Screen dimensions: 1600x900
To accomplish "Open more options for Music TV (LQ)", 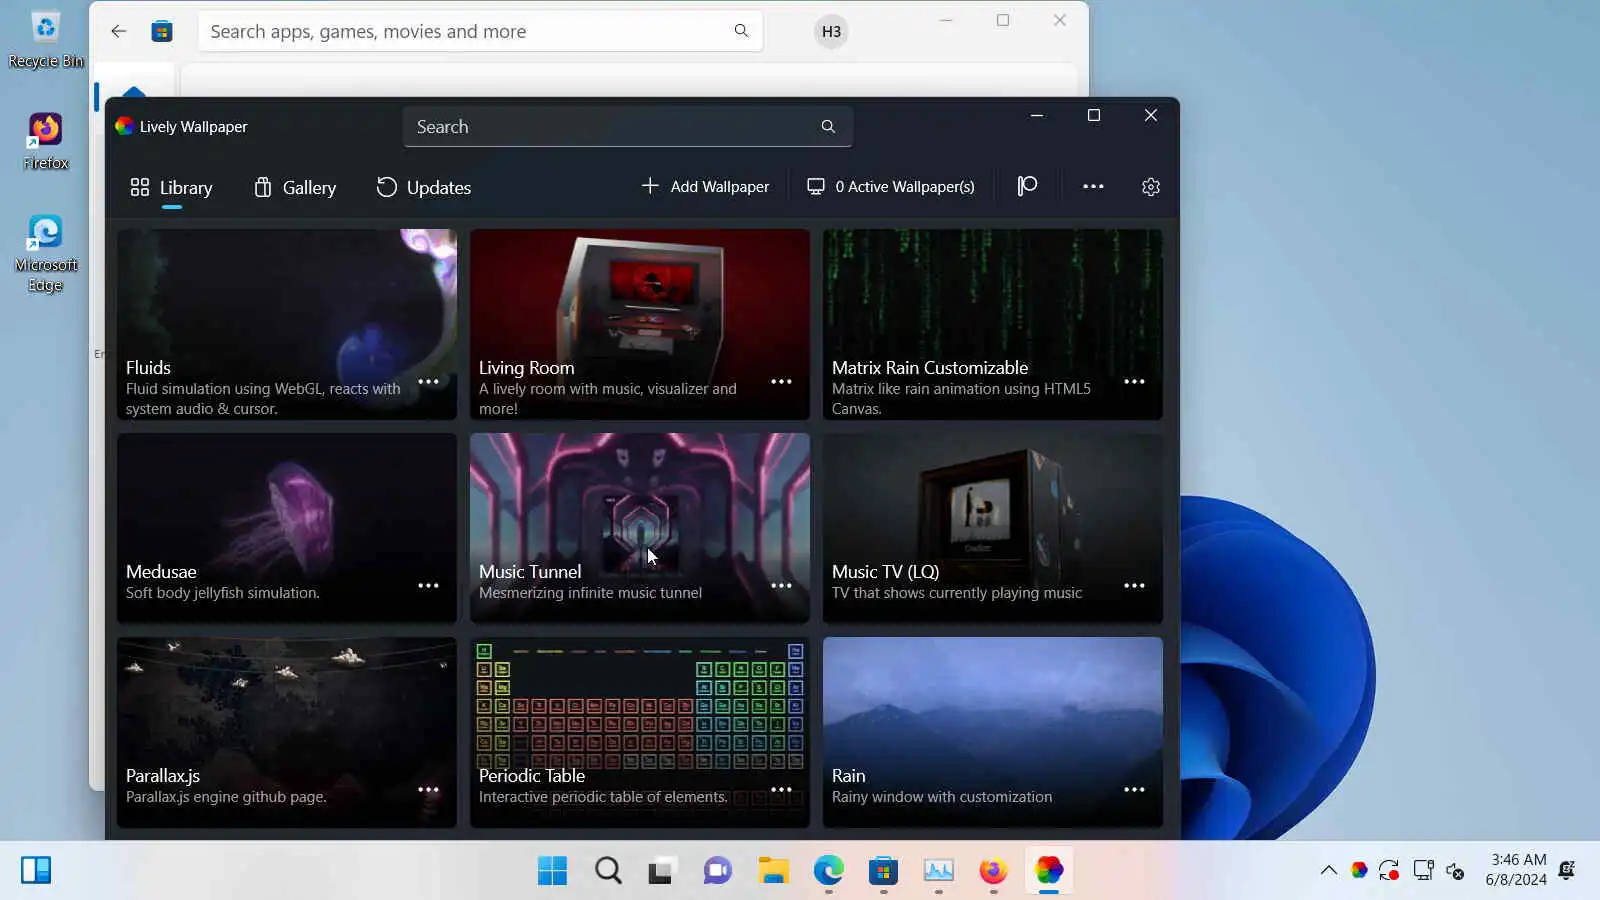I will coord(1134,586).
